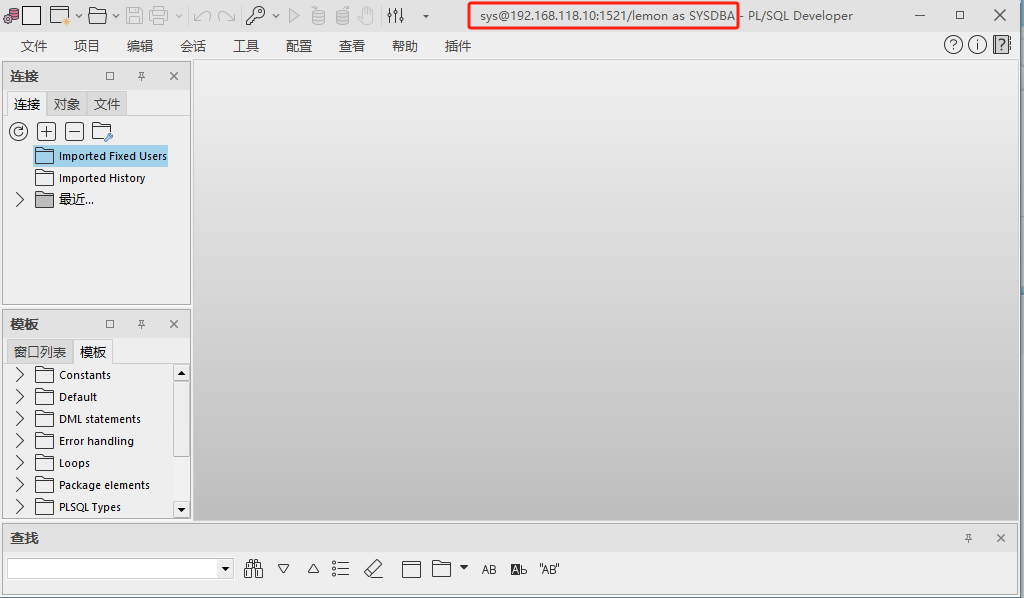Click the binoculars find icon

pos(253,569)
